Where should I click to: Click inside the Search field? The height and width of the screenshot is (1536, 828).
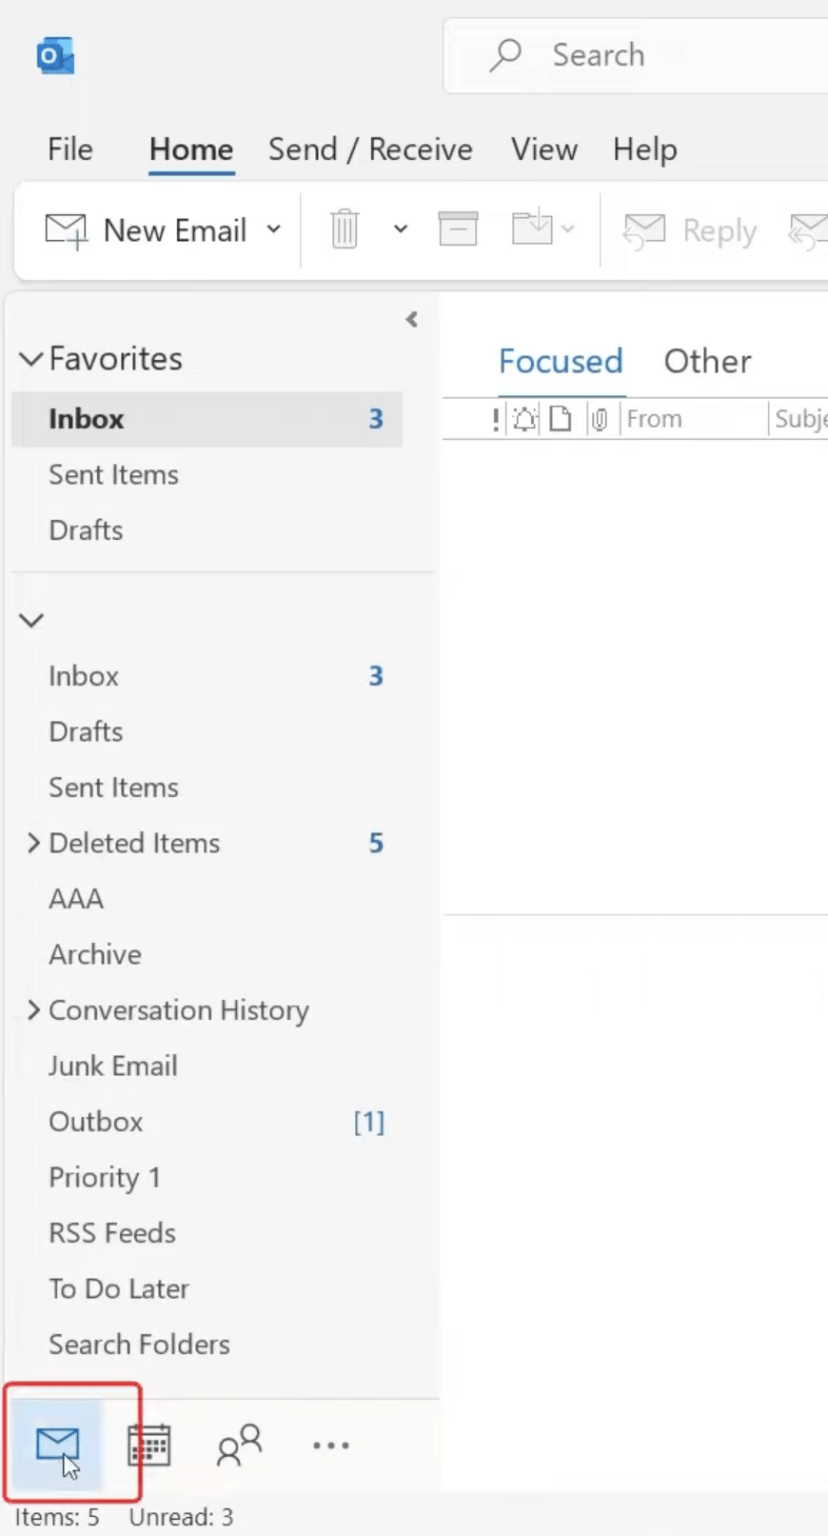[x=640, y=55]
